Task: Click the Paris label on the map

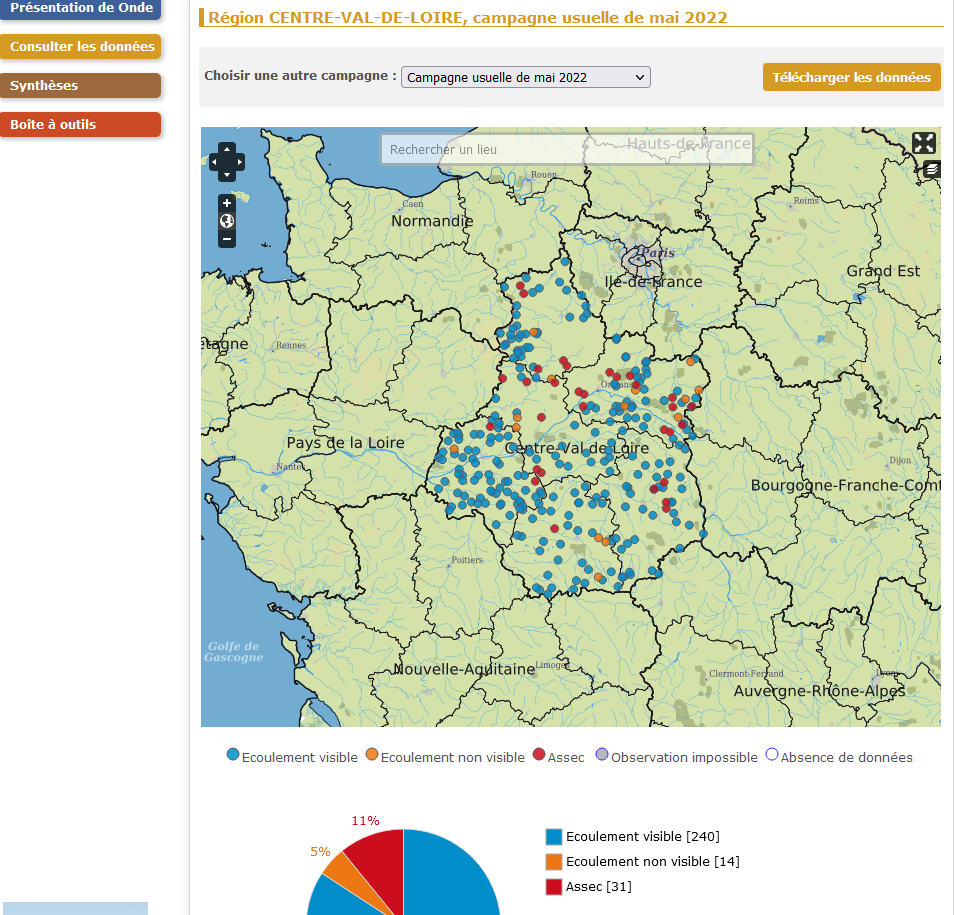Action: pyautogui.click(x=658, y=252)
